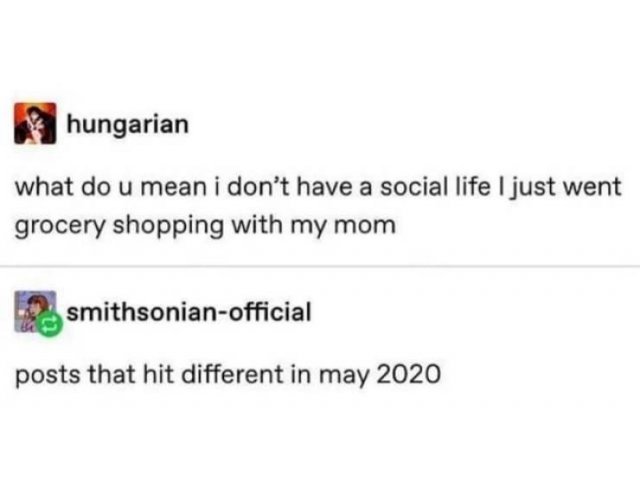
Task: Click the words 'just went' in the post
Action: (564, 188)
